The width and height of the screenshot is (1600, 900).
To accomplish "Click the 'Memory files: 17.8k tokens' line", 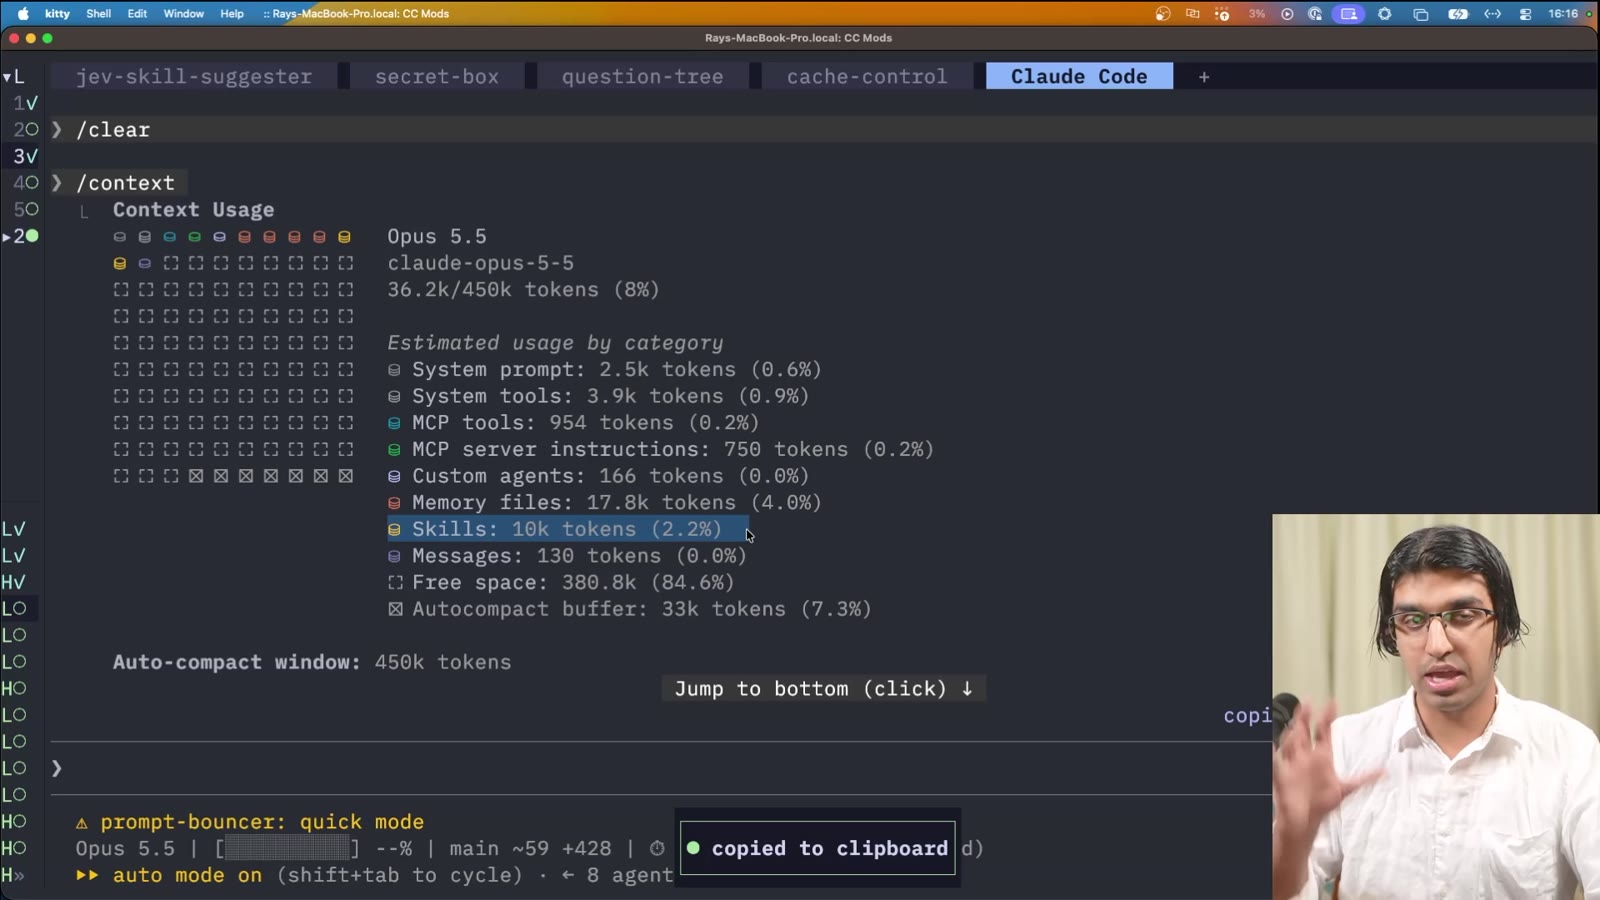I will (x=604, y=502).
